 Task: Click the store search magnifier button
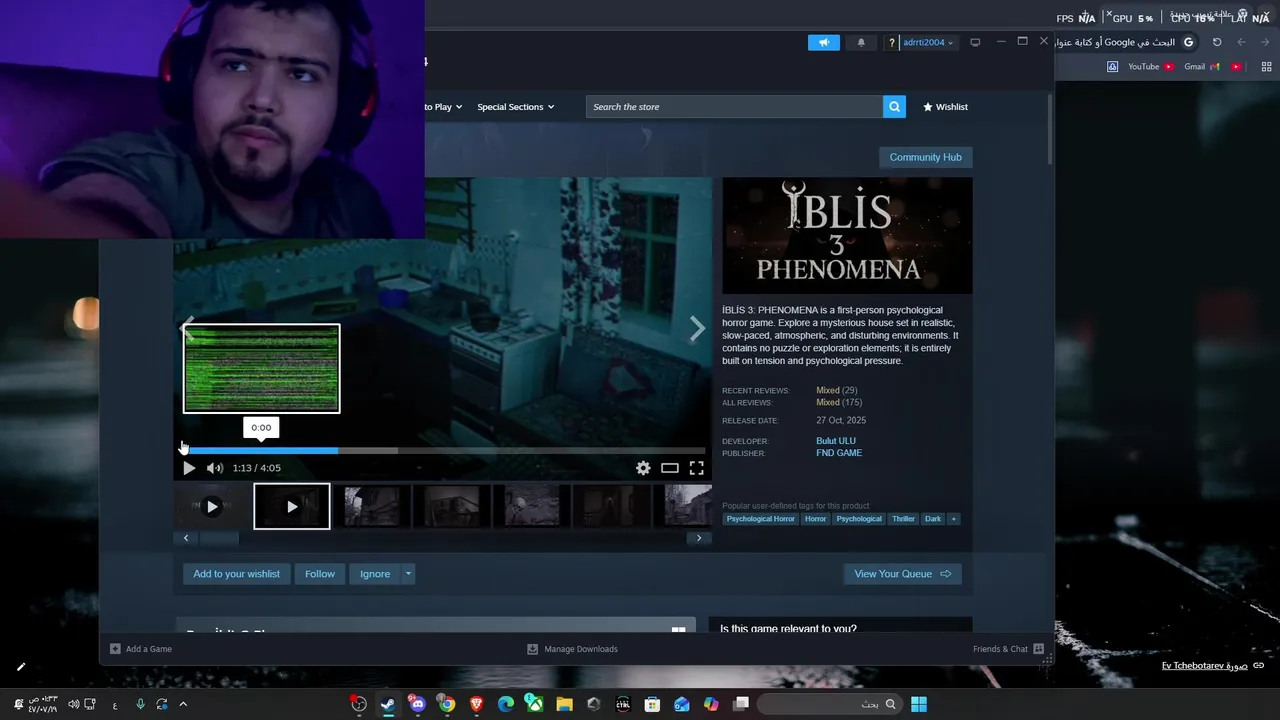tap(894, 107)
